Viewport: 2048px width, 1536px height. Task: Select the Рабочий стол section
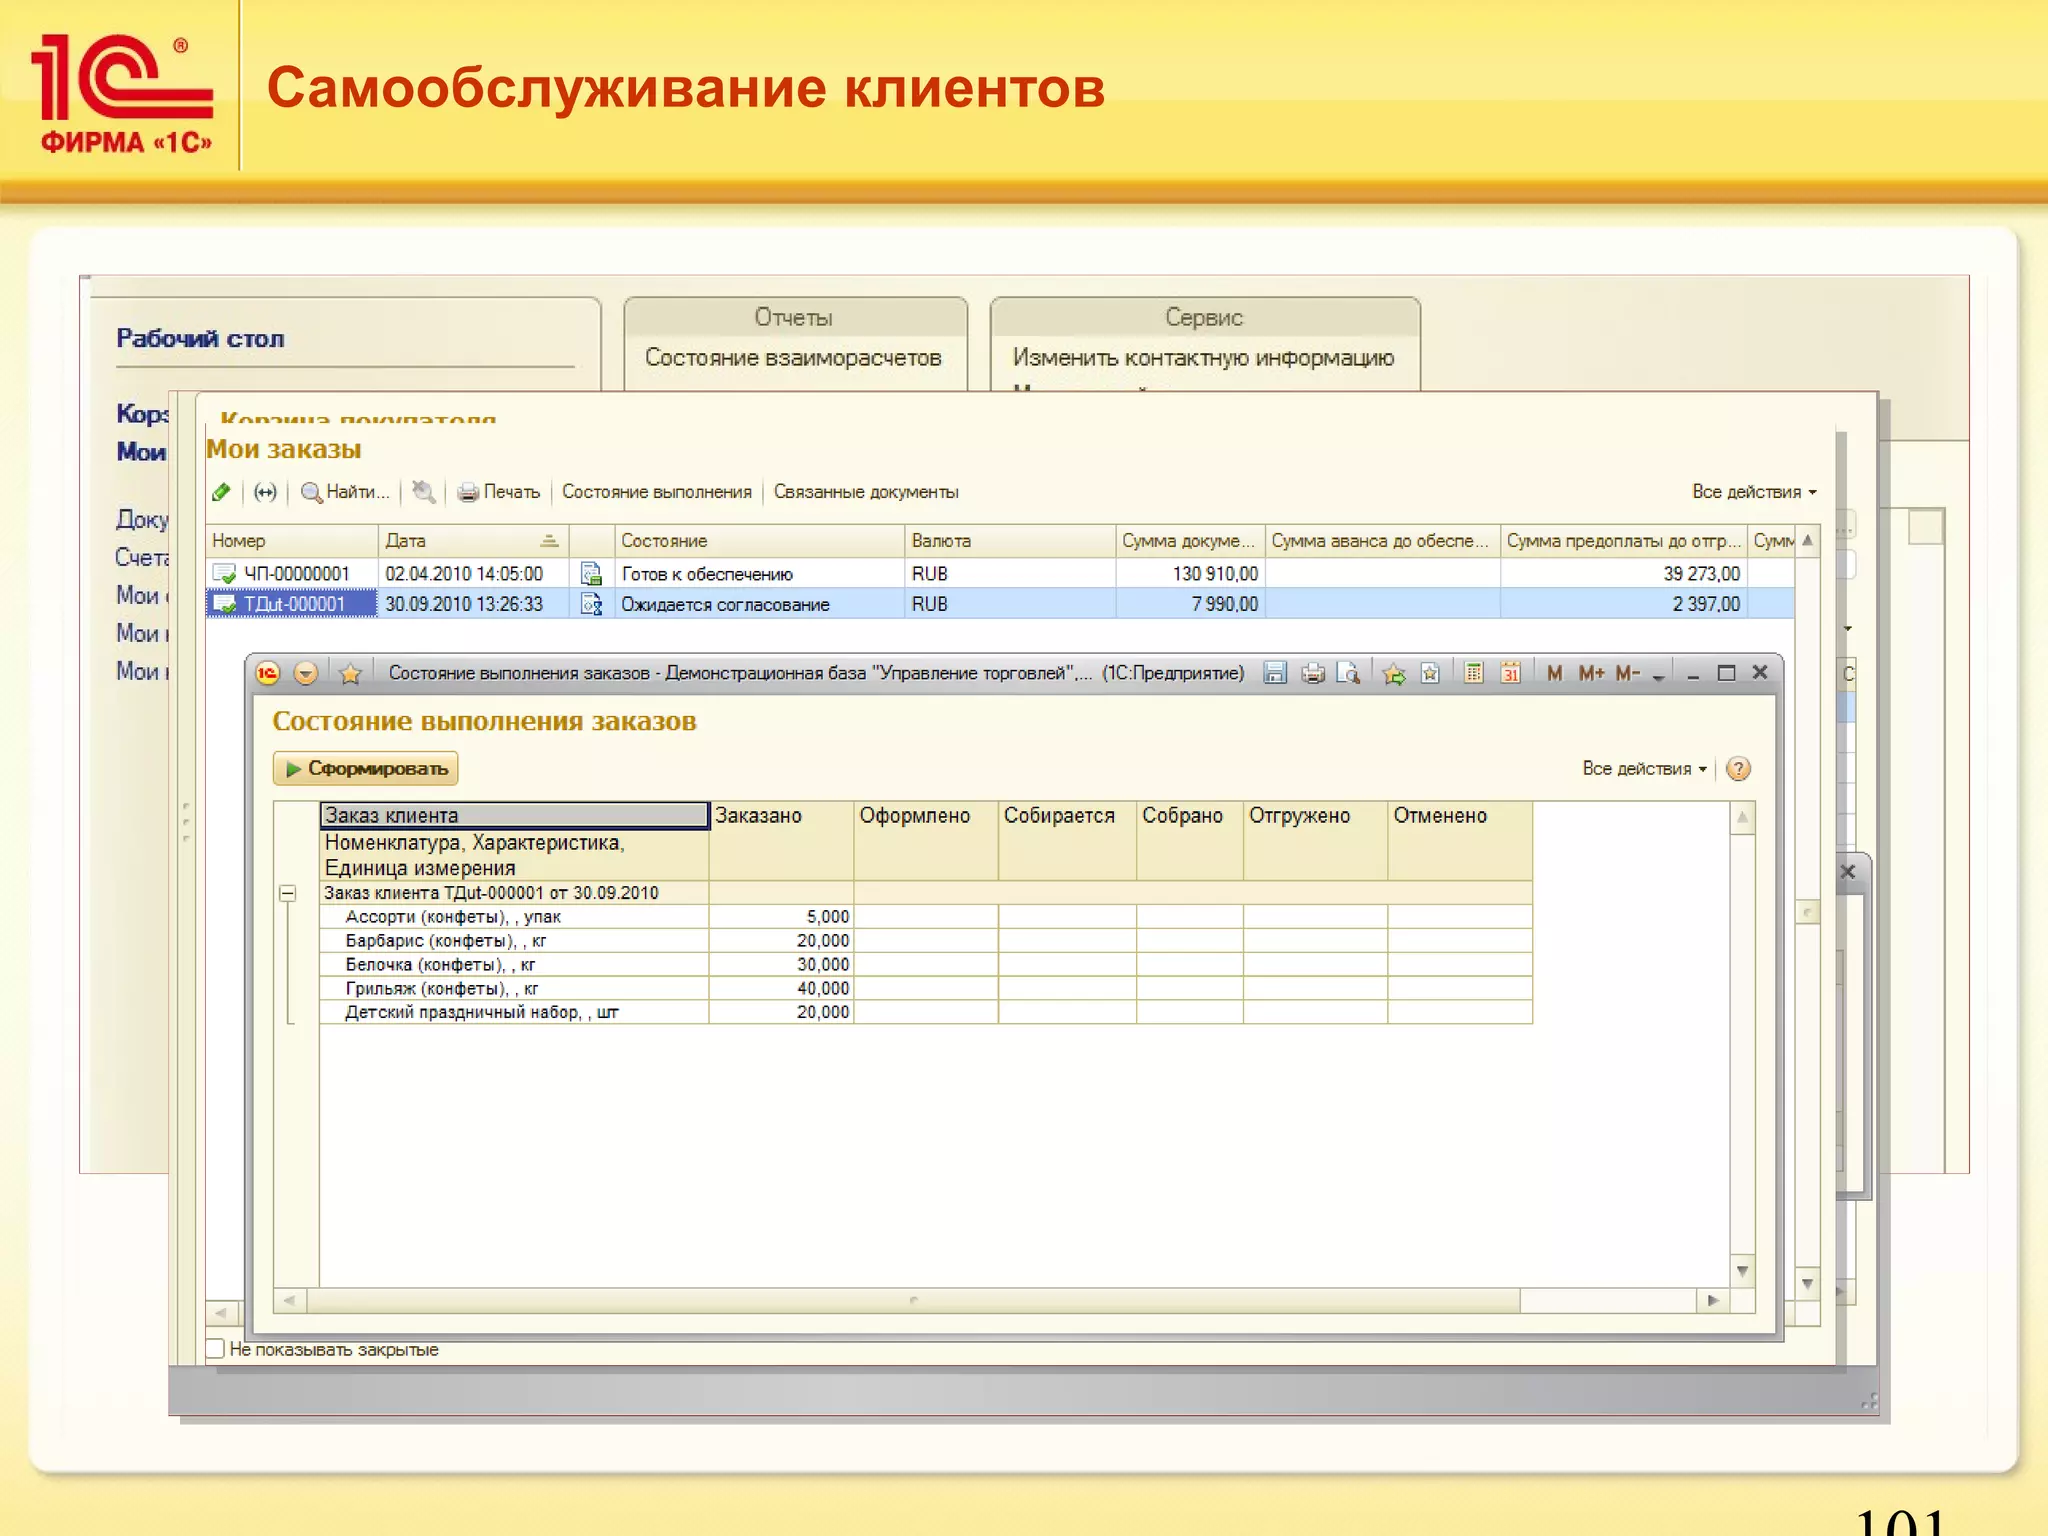[201, 338]
